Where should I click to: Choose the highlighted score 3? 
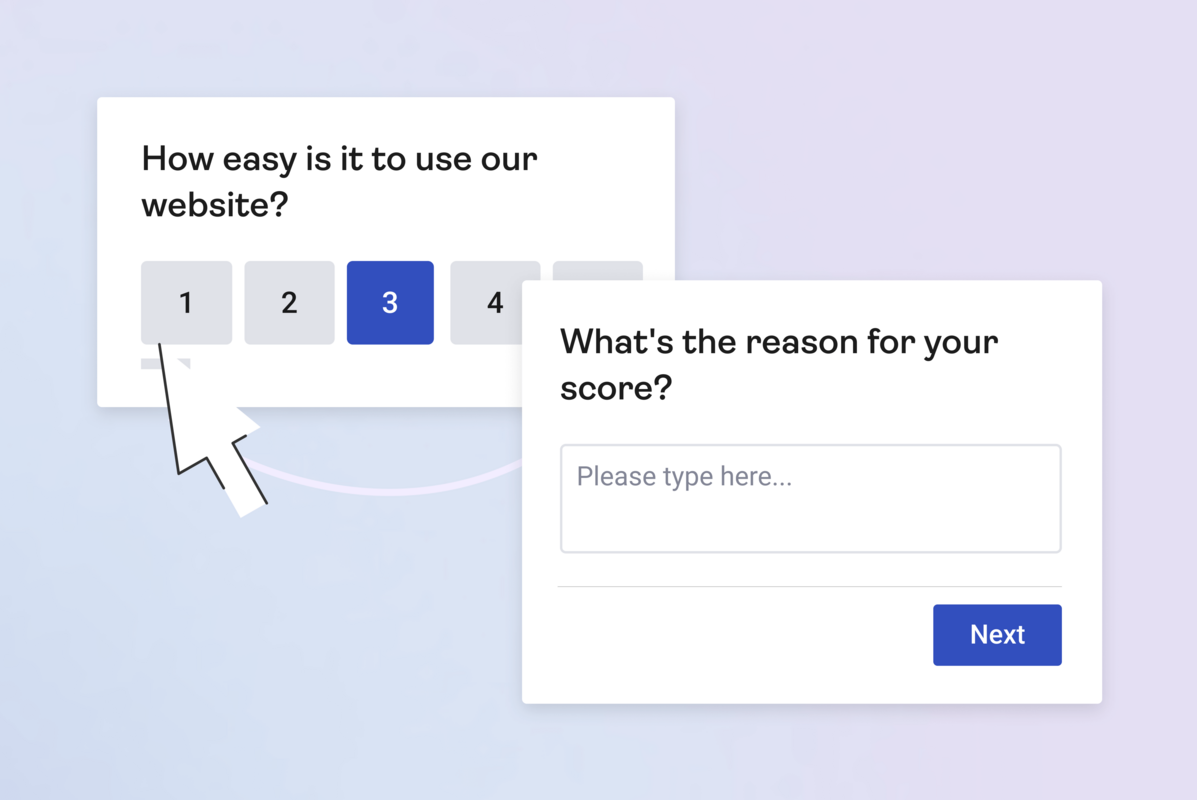pyautogui.click(x=390, y=302)
